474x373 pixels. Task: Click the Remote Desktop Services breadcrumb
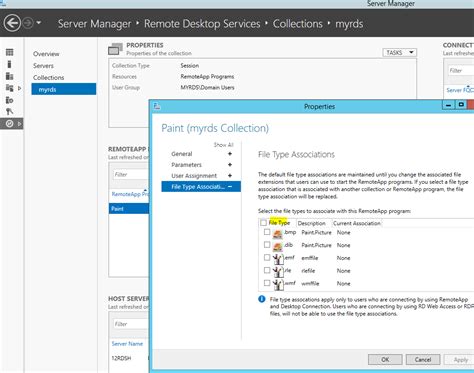[202, 24]
